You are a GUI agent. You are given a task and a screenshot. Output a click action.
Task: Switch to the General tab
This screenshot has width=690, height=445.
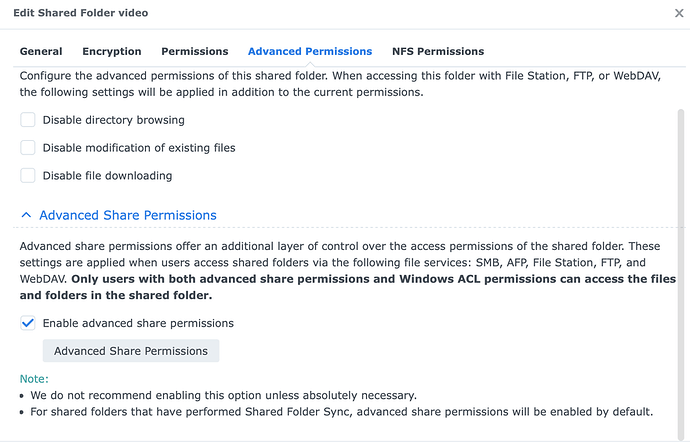41,51
